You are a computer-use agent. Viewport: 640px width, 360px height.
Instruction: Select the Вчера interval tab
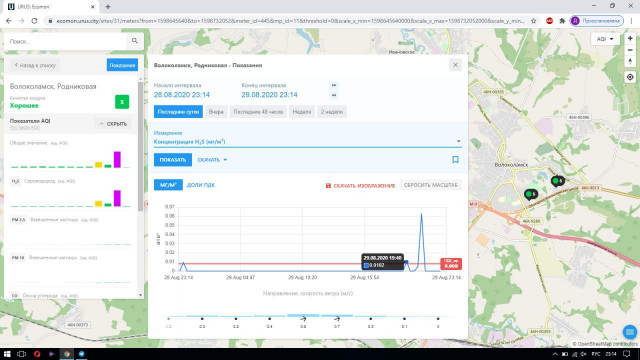(216, 112)
